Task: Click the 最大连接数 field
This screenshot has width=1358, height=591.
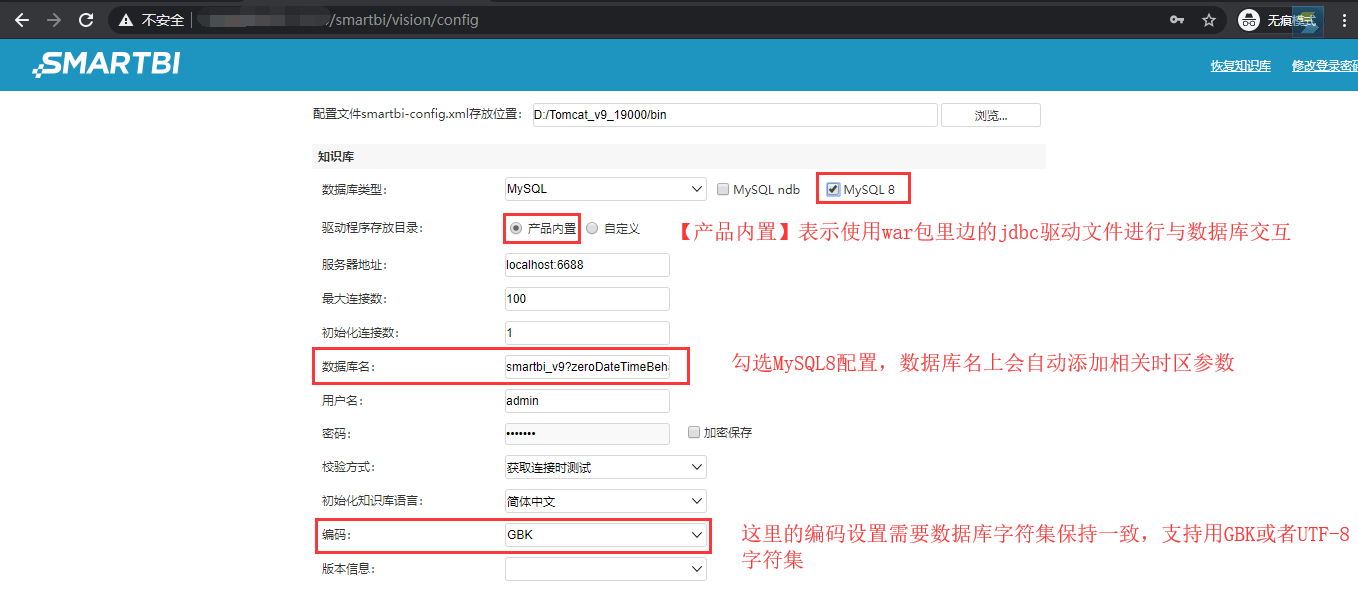Action: [587, 299]
